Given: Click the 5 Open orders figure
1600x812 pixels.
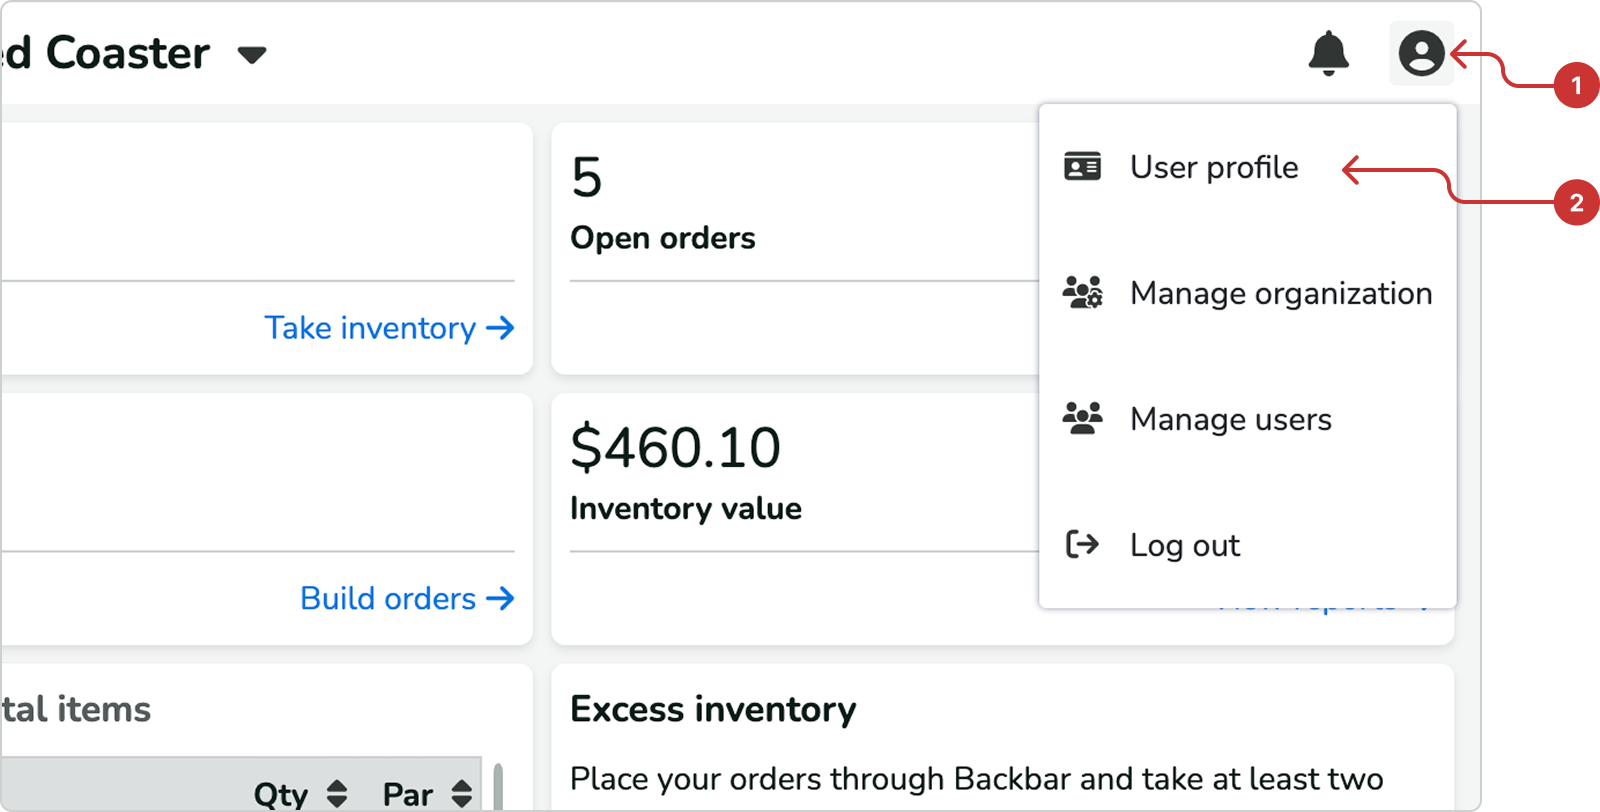Looking at the screenshot, I should [x=587, y=178].
